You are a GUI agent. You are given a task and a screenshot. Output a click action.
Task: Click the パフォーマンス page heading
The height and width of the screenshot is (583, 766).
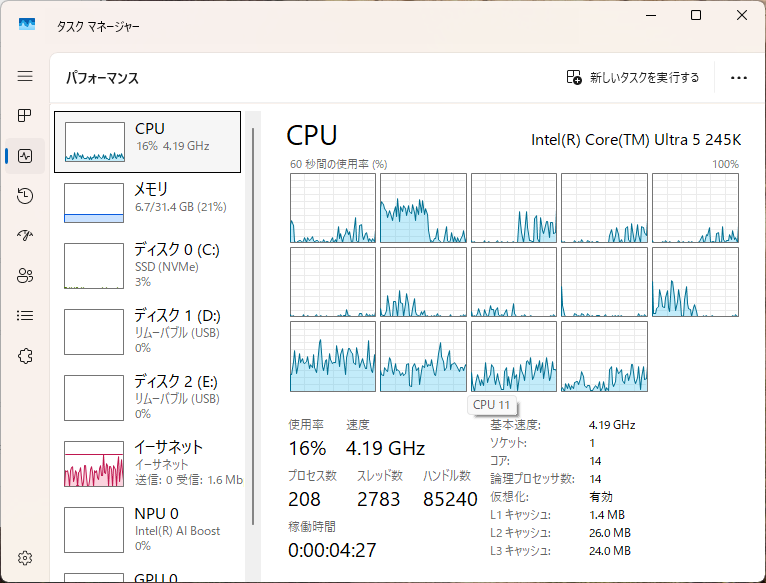(103, 78)
